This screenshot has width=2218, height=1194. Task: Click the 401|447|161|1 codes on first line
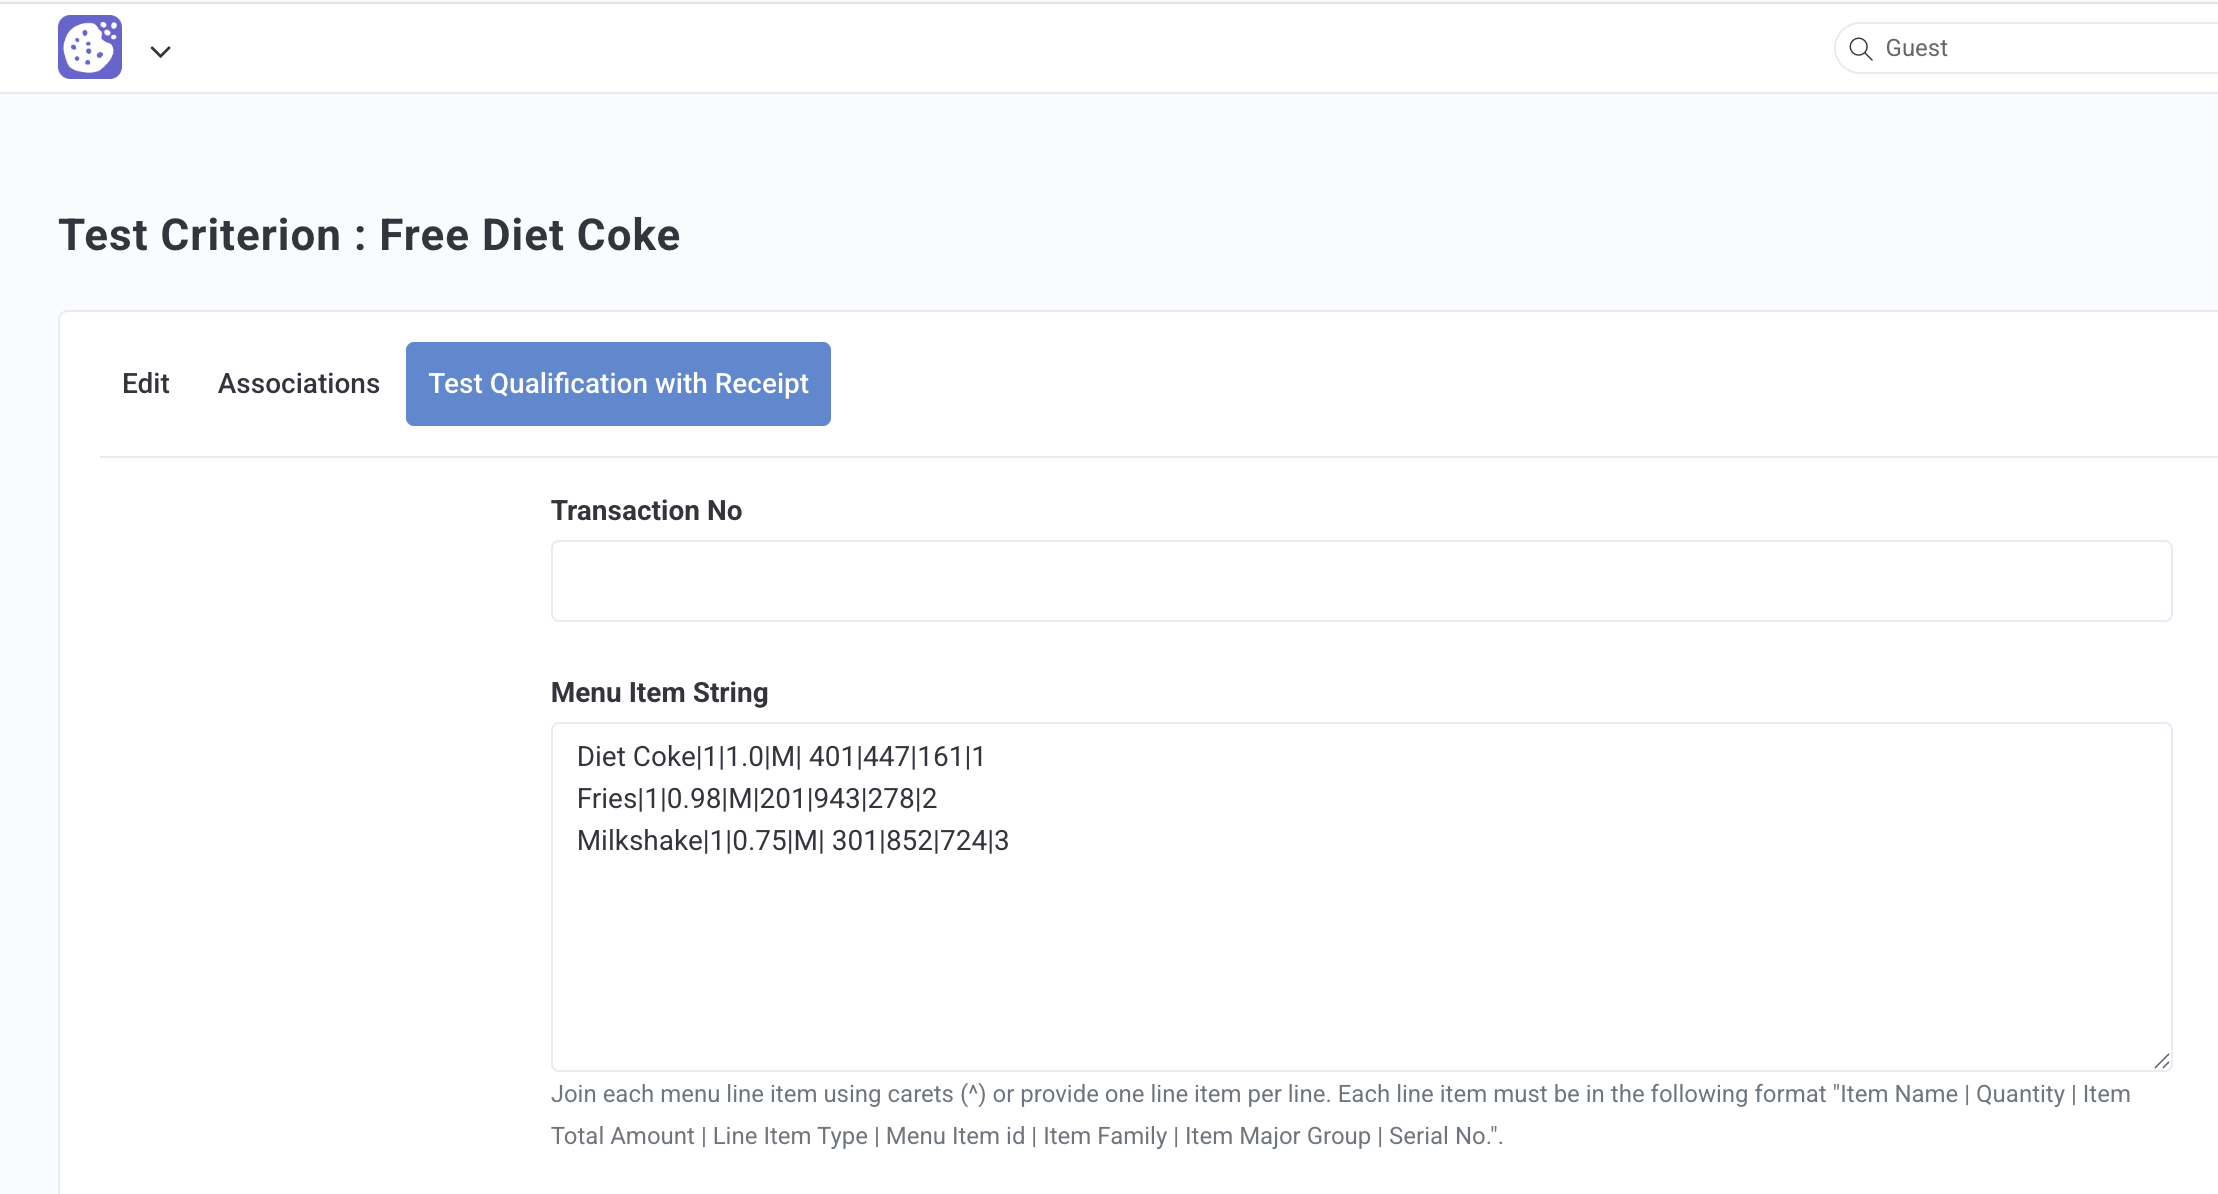[x=897, y=757]
